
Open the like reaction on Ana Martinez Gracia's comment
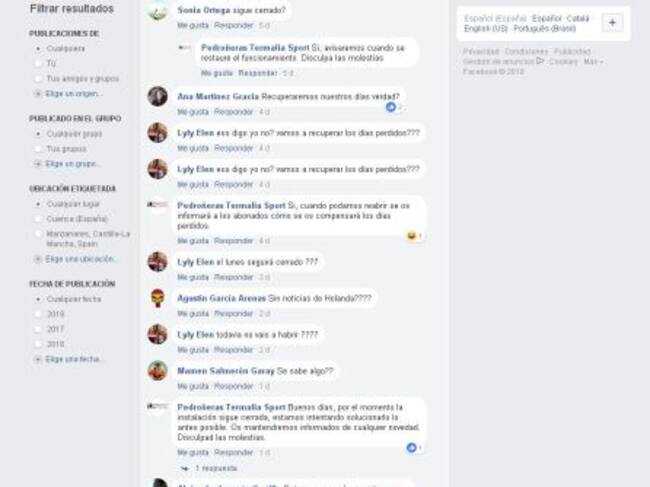point(391,107)
